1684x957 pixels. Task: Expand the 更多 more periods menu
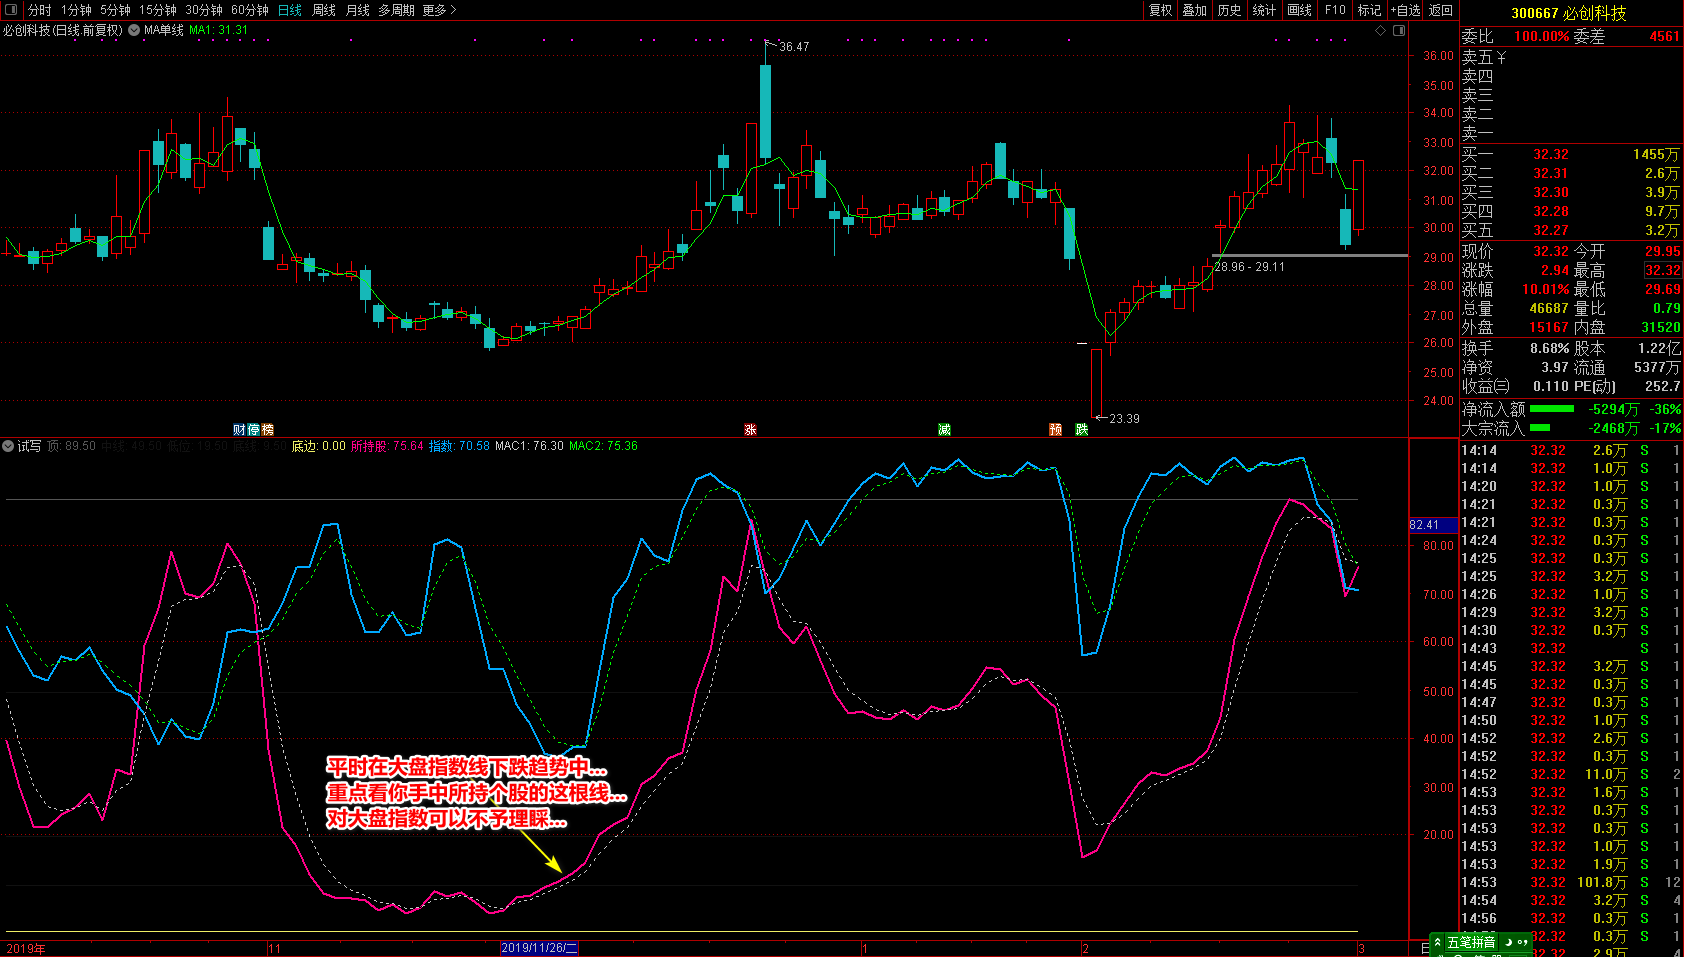coord(439,10)
